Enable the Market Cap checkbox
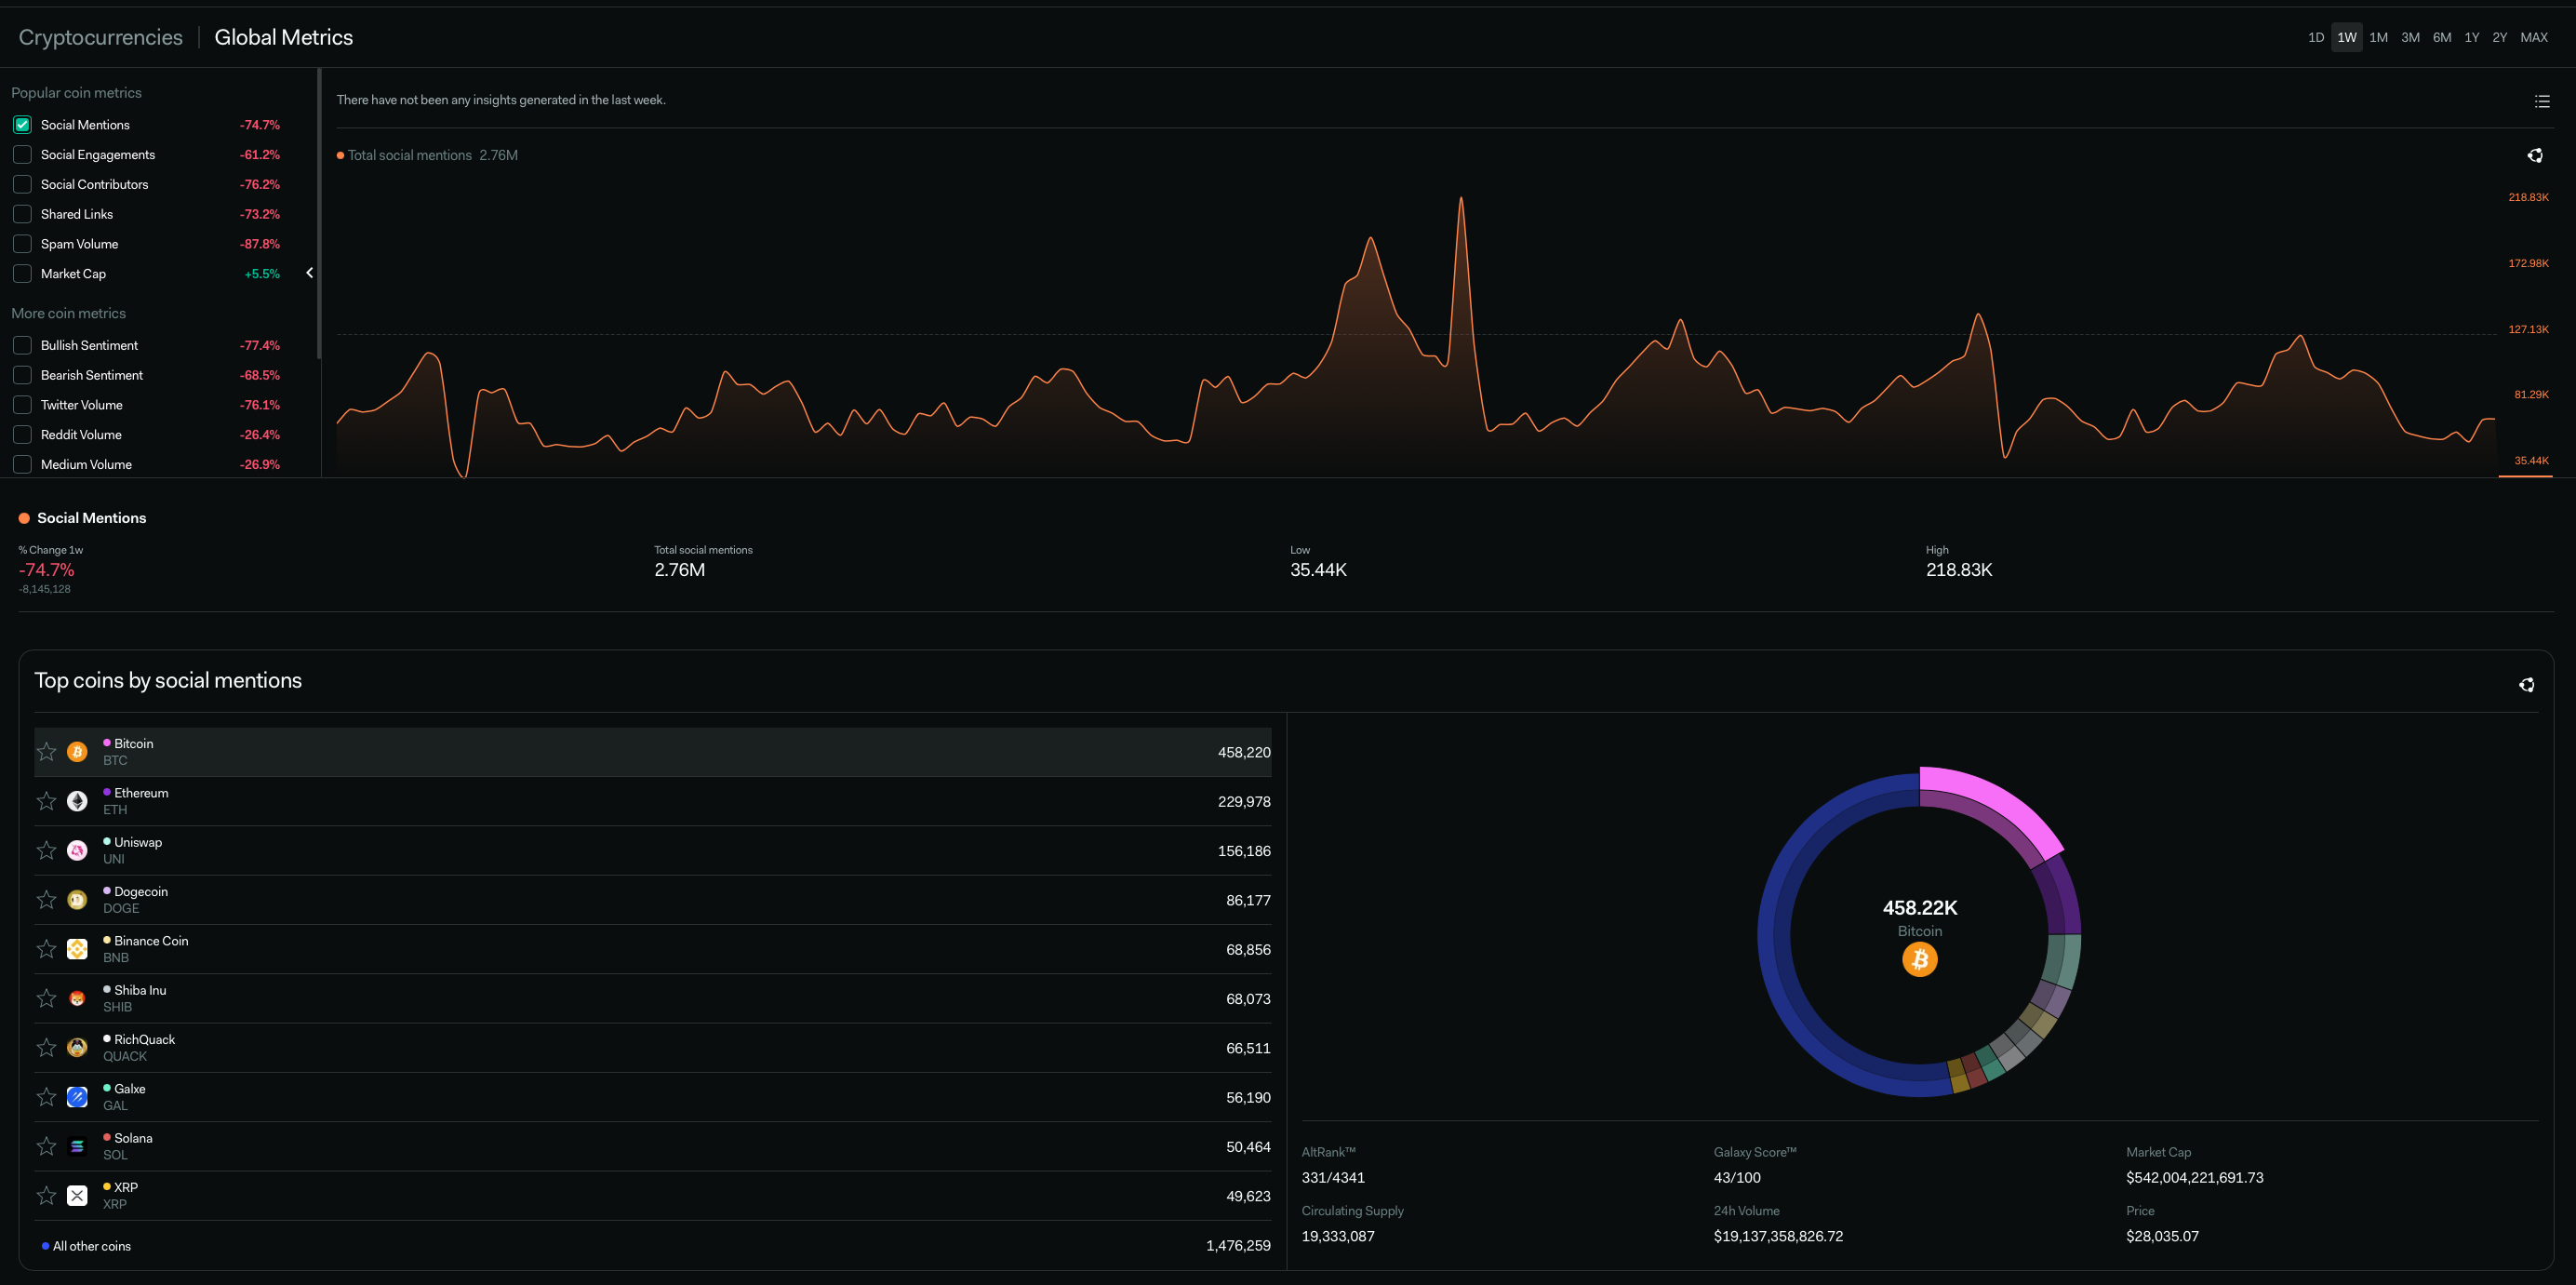Viewport: 2576px width, 1285px height. [x=22, y=274]
